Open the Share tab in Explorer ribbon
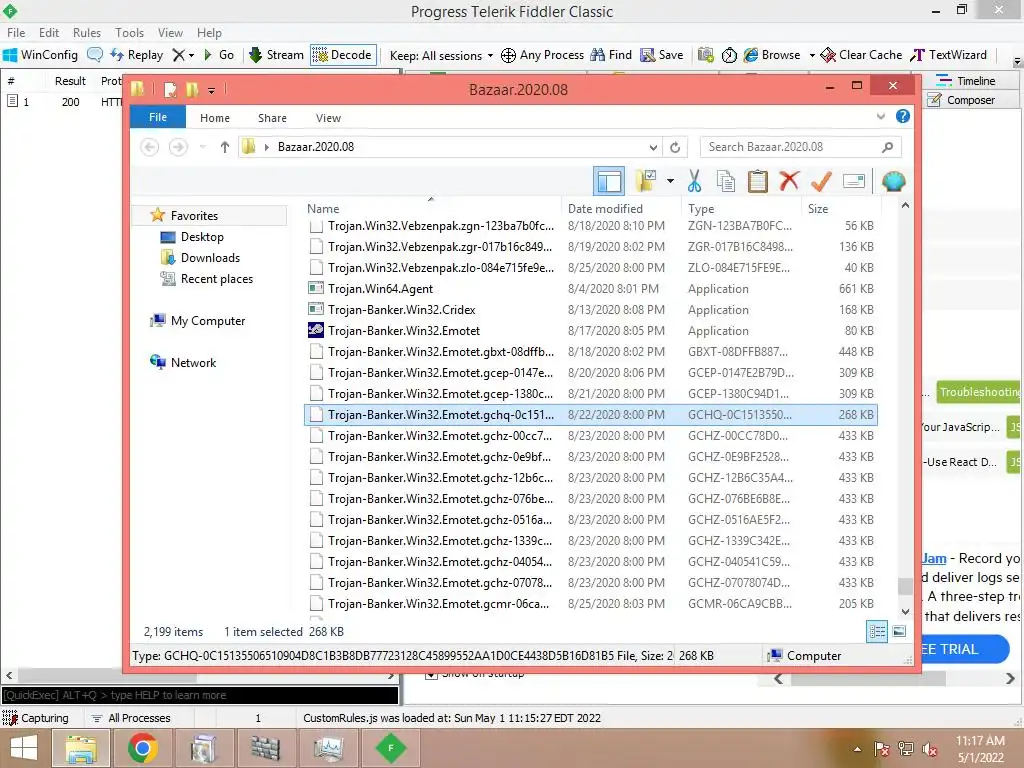 (x=272, y=118)
